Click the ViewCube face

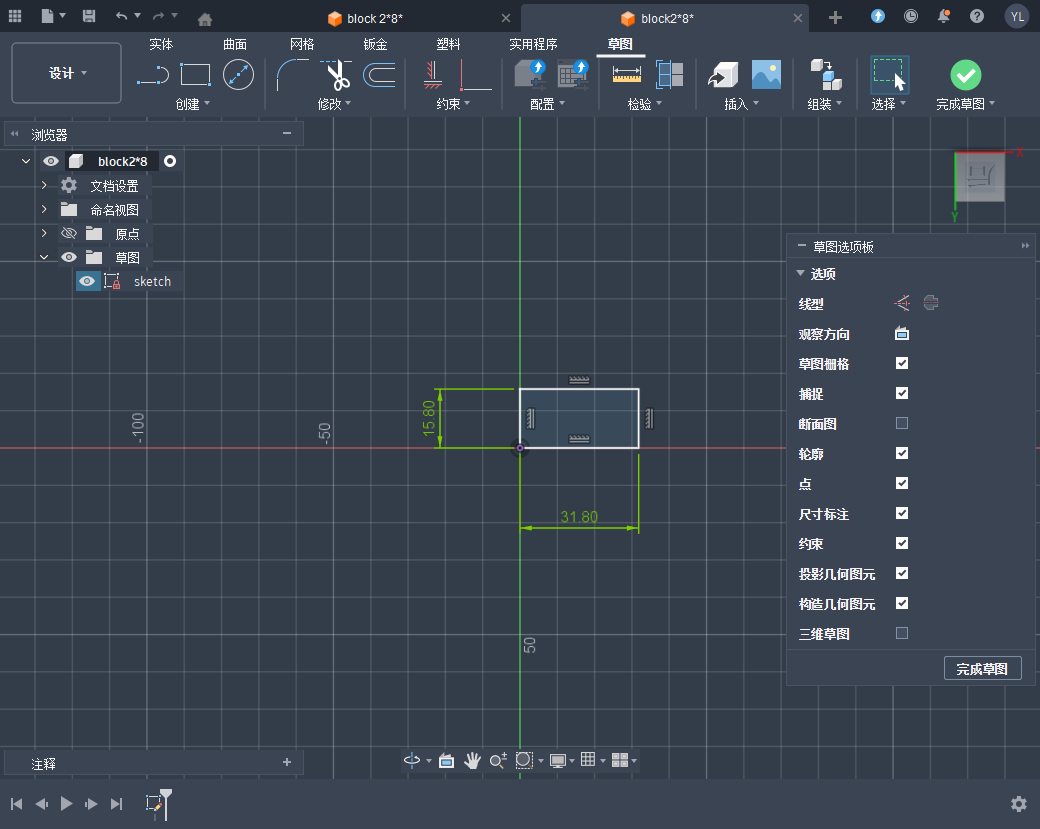[x=980, y=178]
